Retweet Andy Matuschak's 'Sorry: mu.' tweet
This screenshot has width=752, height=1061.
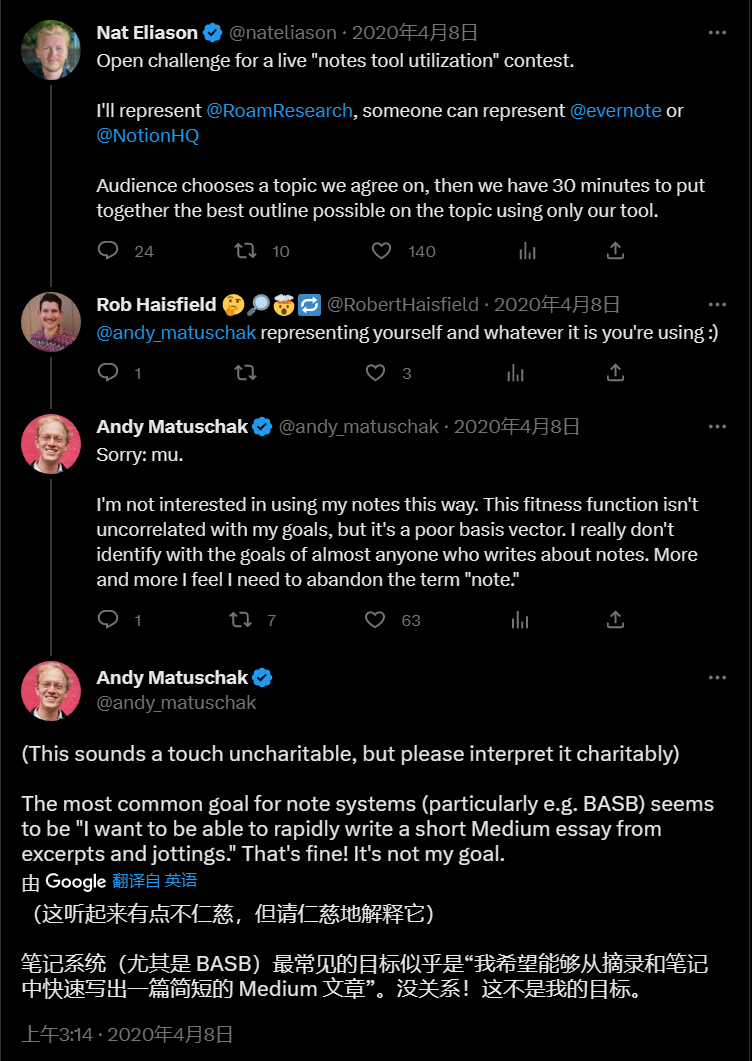240,620
